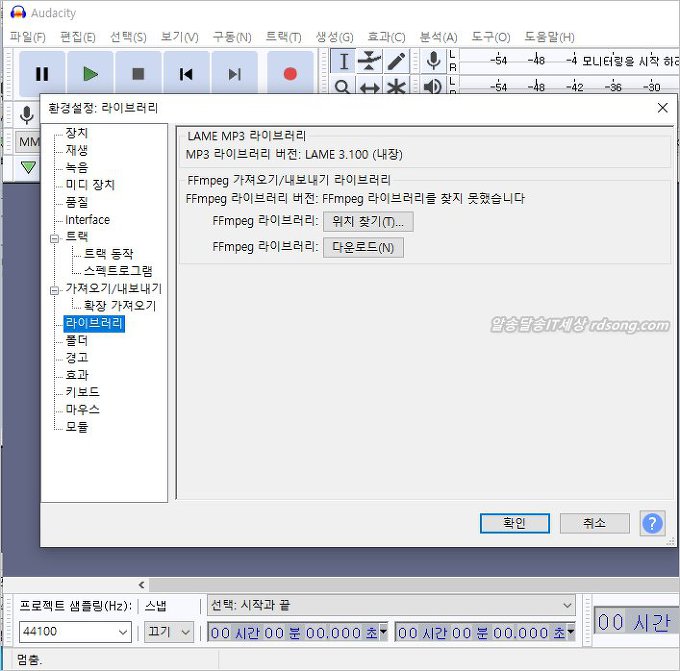
Task: Click the 위치 찾기(T)... button
Action: click(367, 221)
